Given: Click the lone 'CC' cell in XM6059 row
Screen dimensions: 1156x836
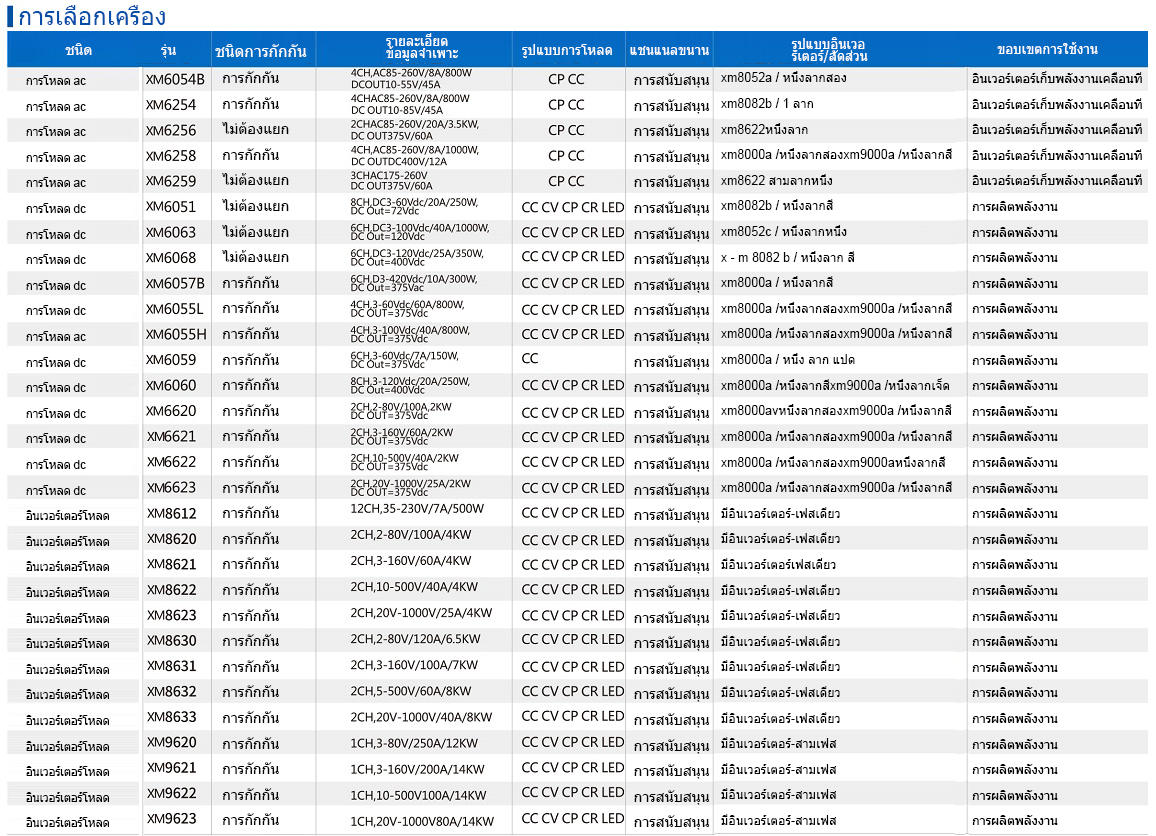Looking at the screenshot, I should (530, 358).
